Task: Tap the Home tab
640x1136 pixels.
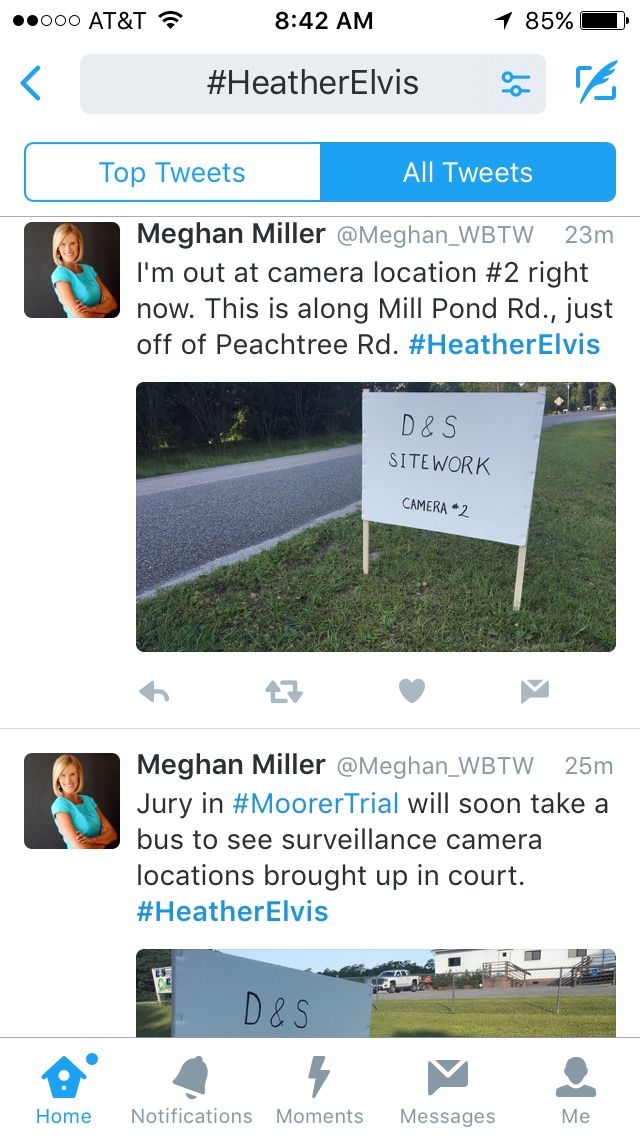Action: [64, 1089]
